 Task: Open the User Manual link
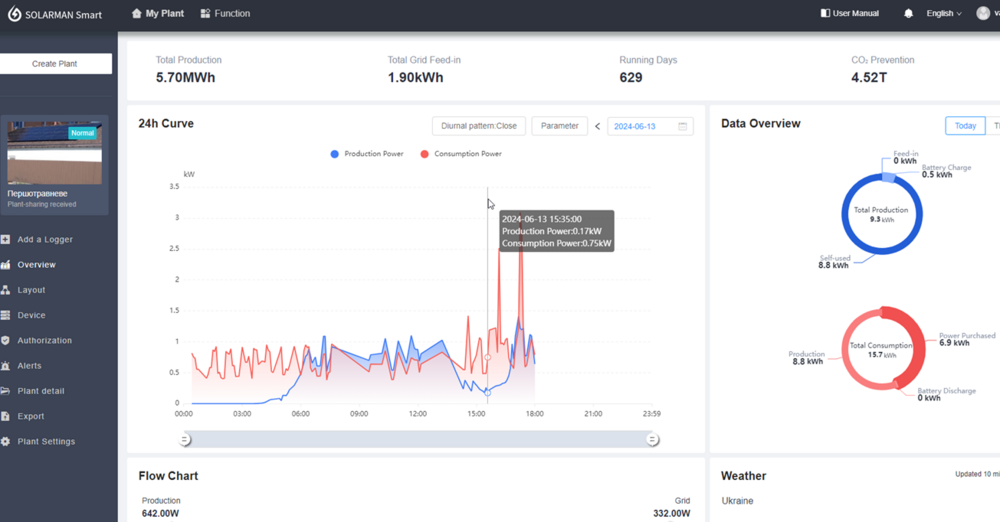(x=849, y=14)
